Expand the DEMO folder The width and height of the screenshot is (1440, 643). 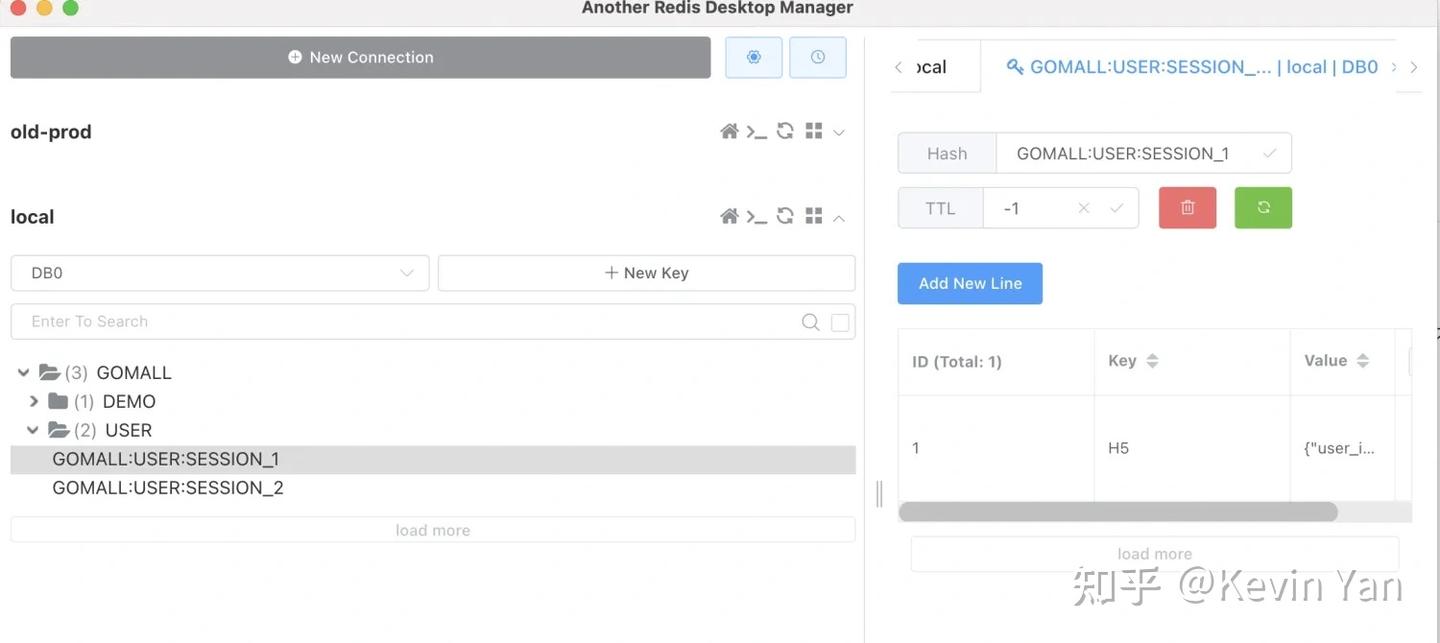pos(33,401)
